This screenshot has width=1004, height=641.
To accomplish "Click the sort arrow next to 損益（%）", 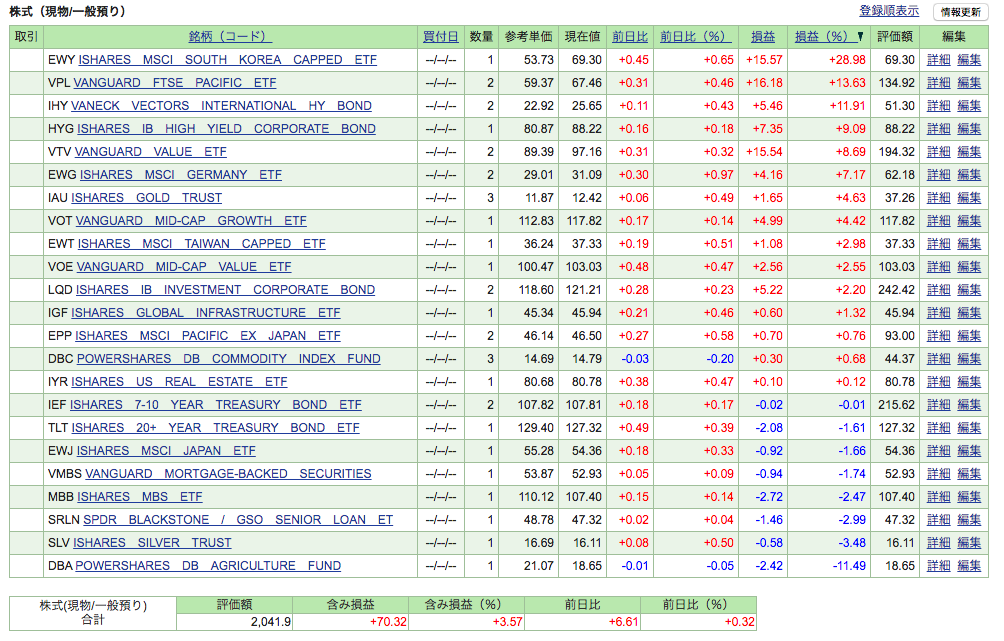I will point(860,37).
